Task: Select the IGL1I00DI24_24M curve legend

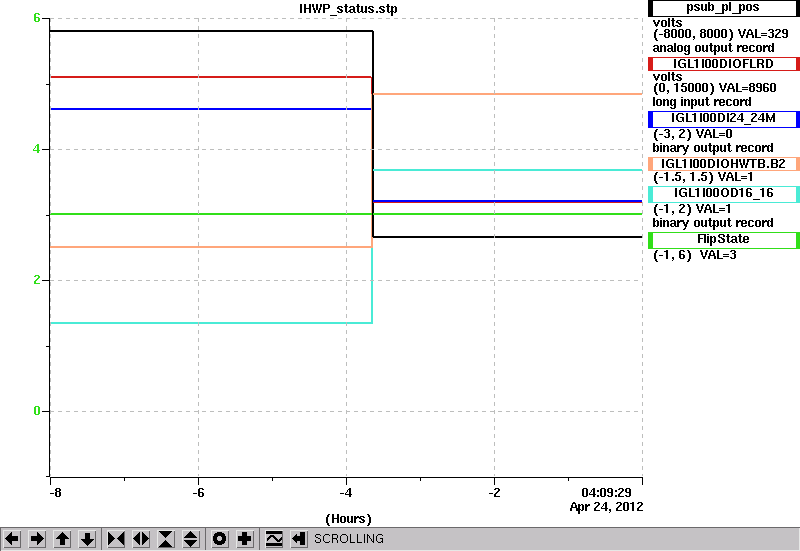Action: point(723,118)
